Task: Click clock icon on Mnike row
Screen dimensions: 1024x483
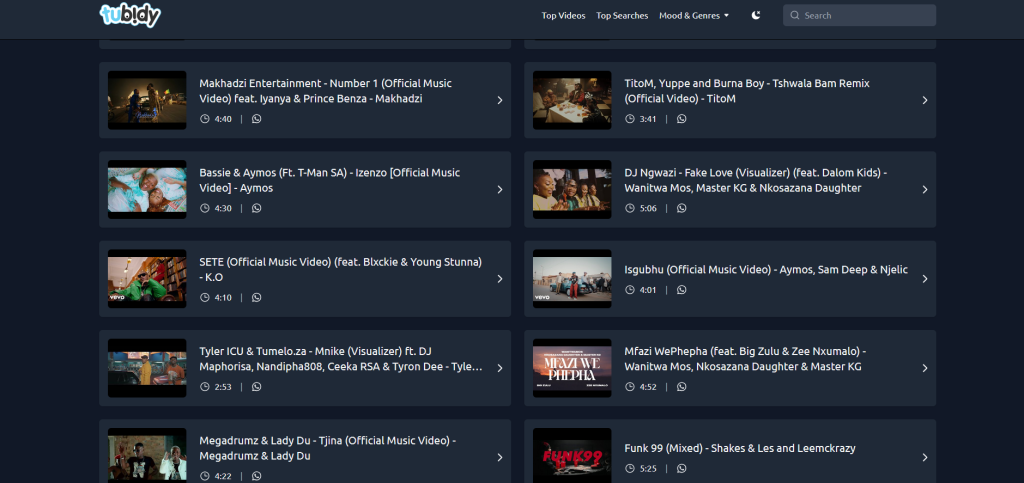Action: (x=204, y=387)
